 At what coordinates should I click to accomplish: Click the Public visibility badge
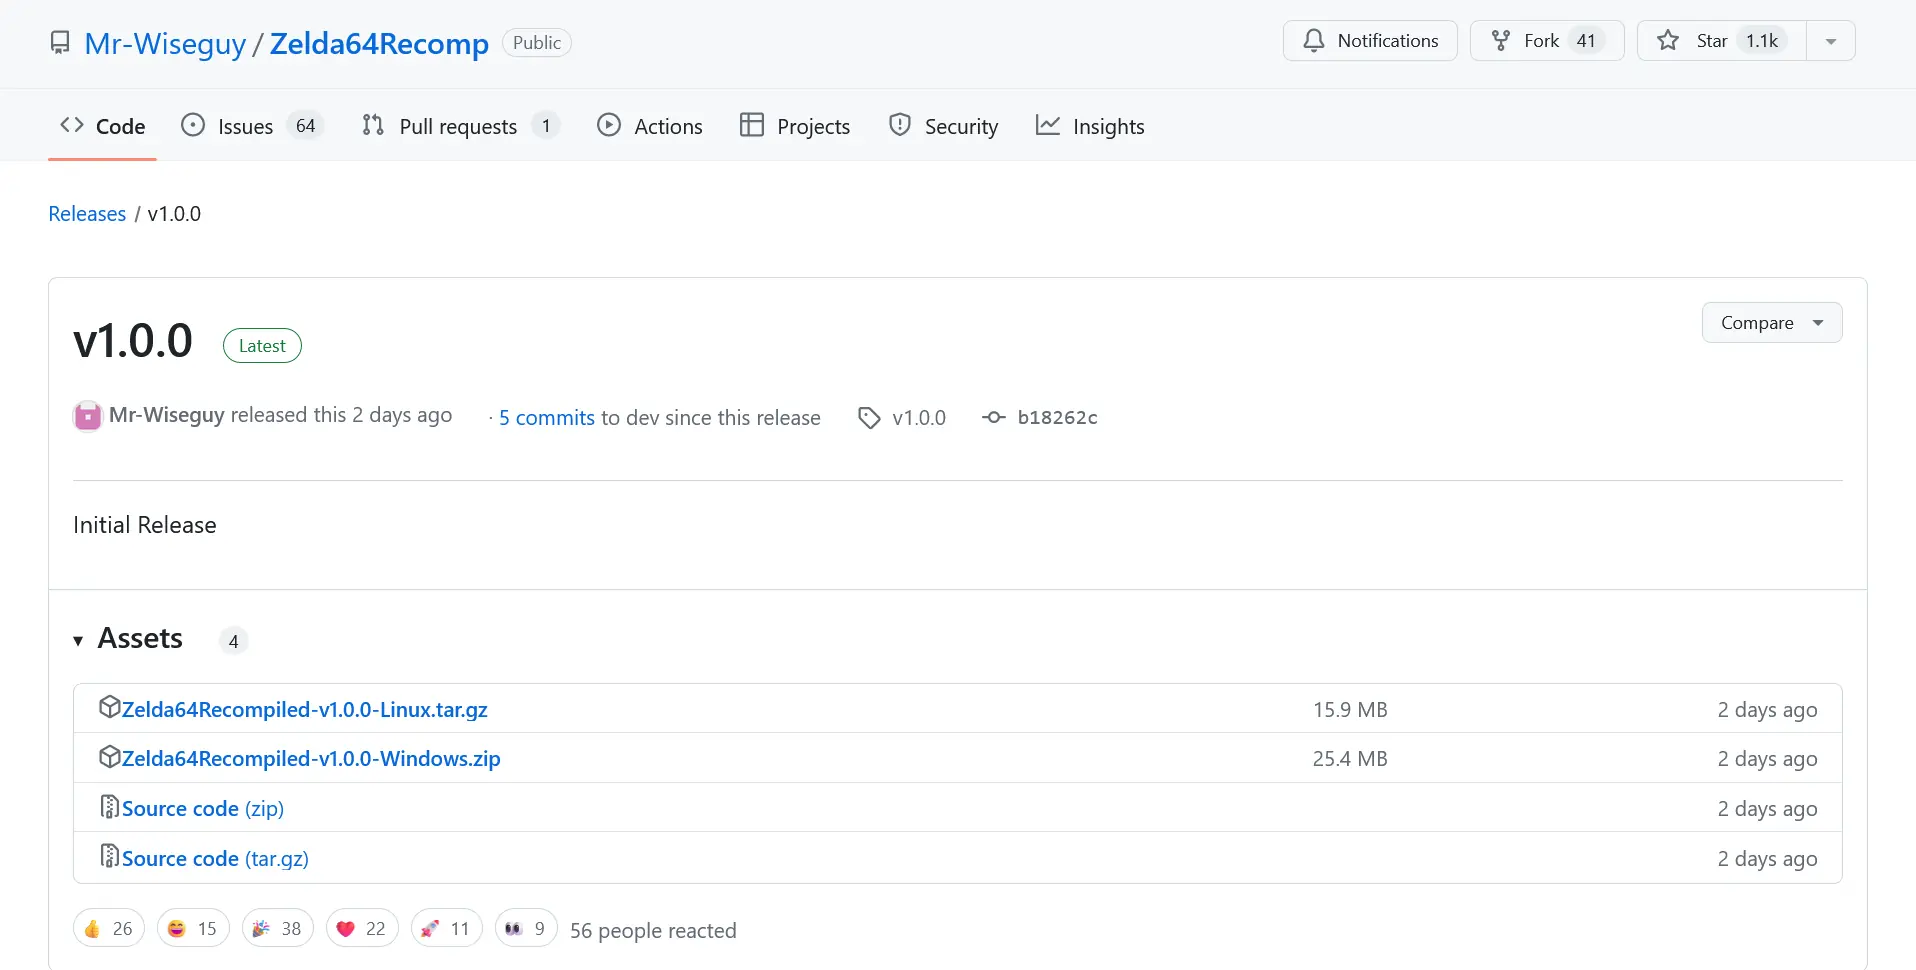[537, 43]
